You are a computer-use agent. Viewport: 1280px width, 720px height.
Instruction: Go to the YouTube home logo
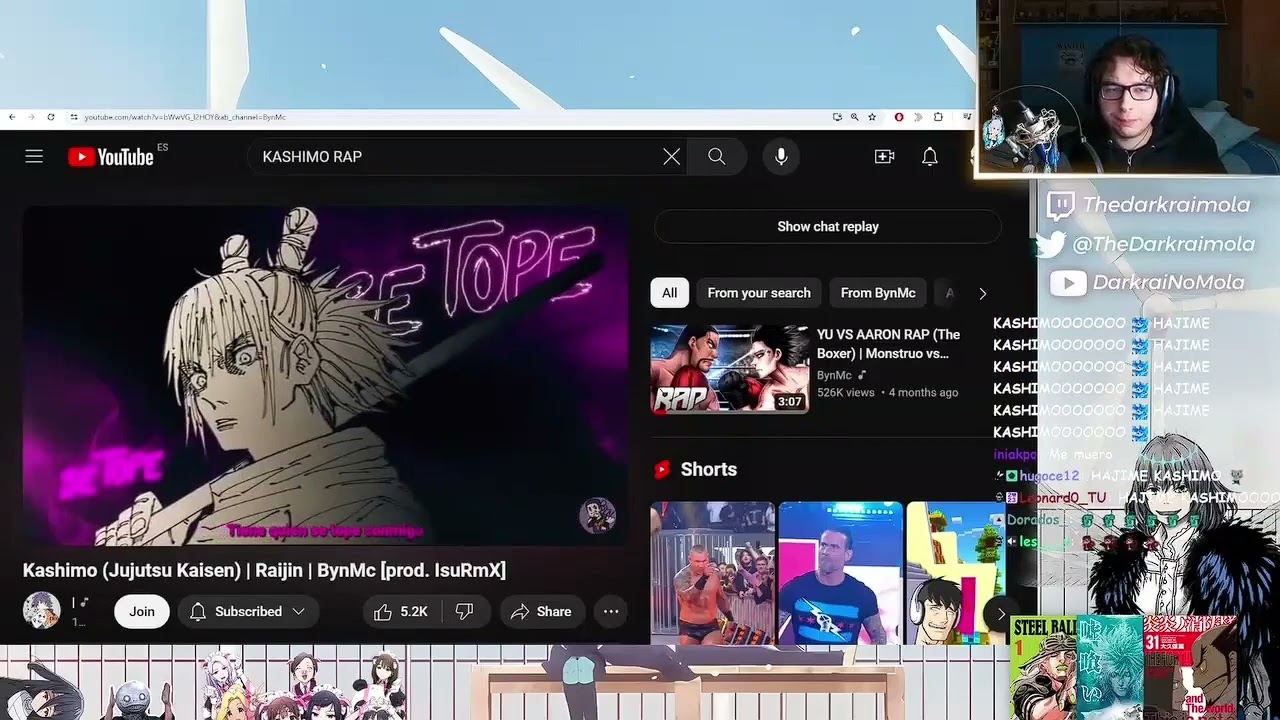(x=111, y=157)
